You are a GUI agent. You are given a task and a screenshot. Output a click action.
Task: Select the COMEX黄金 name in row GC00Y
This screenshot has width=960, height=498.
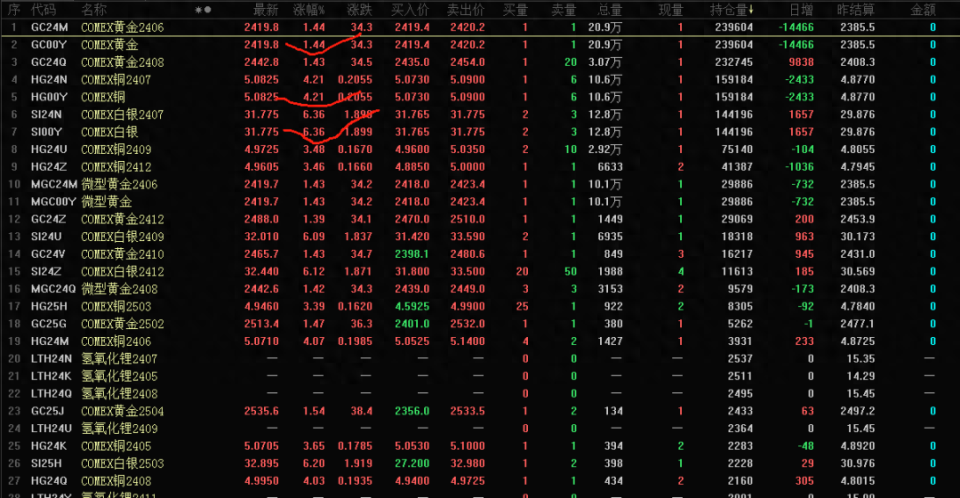110,45
